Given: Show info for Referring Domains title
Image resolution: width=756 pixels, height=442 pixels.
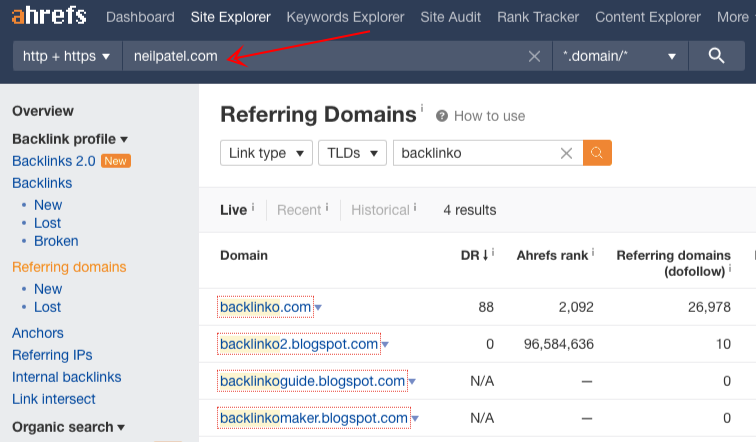Looking at the screenshot, I should tap(422, 107).
